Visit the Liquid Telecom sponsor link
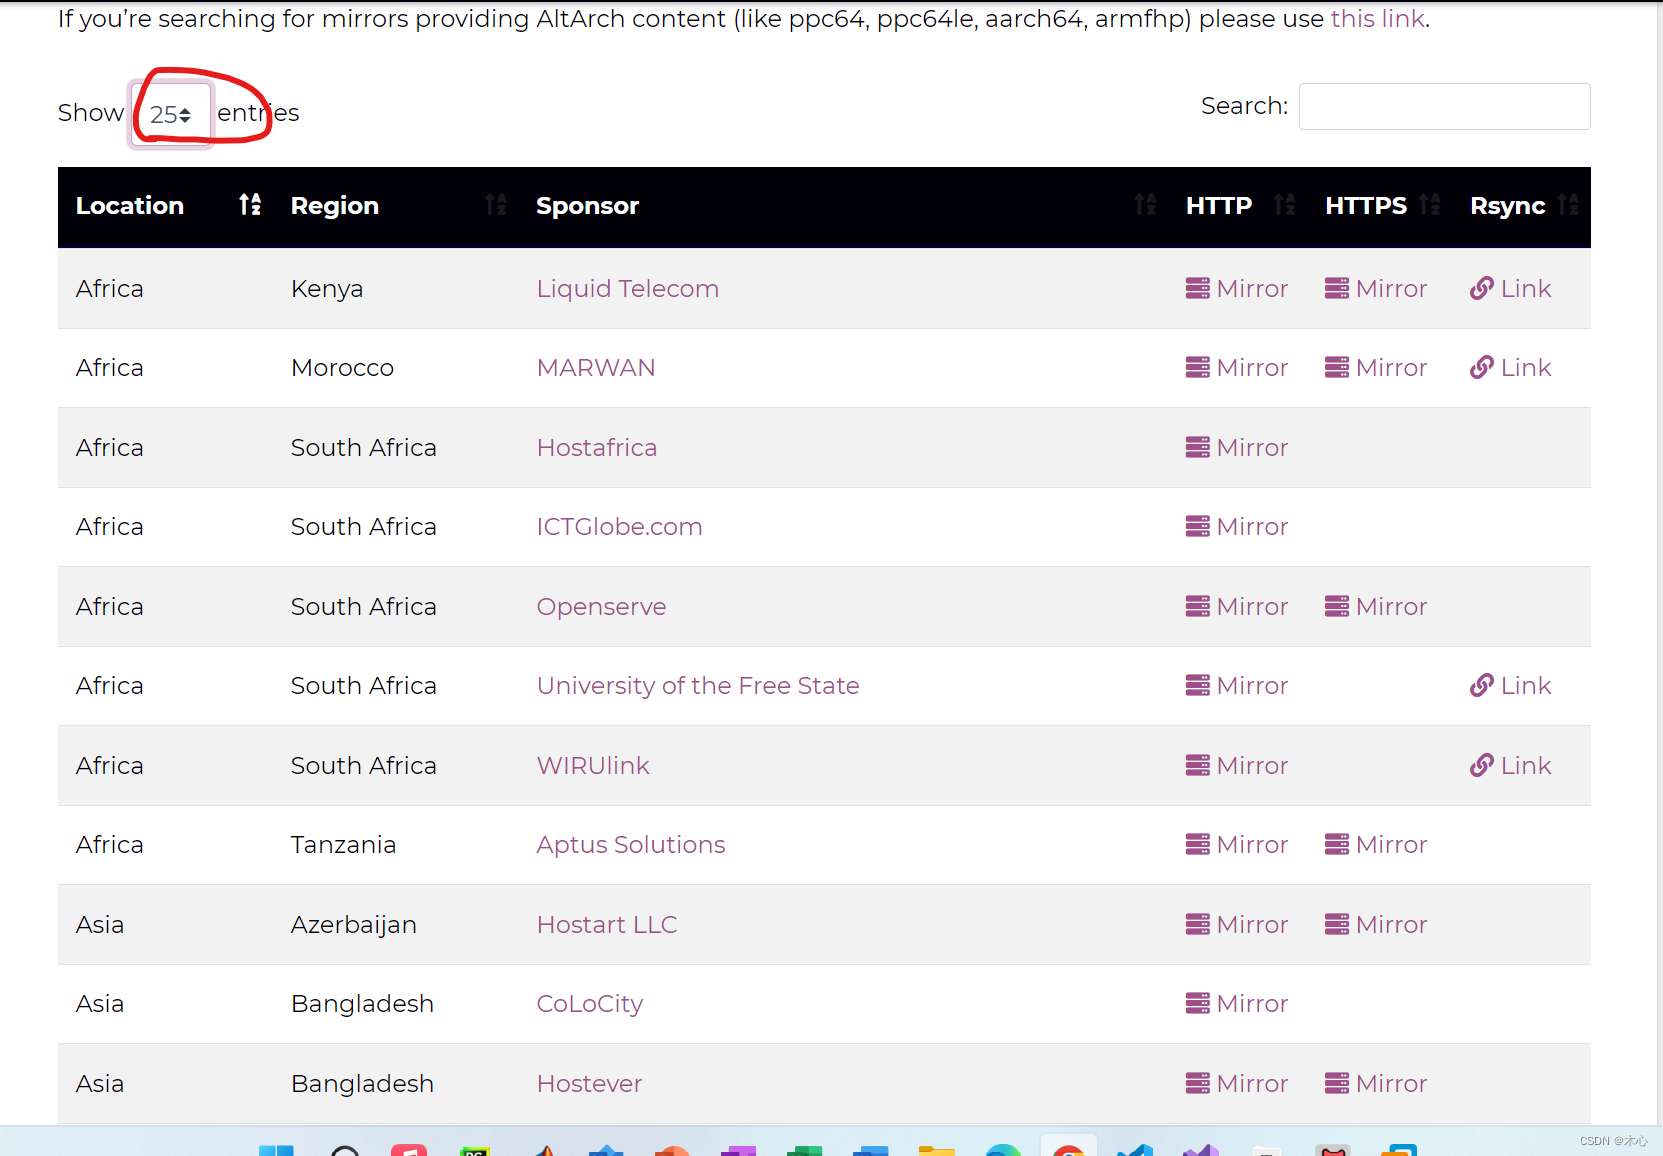The image size is (1663, 1156). point(627,289)
